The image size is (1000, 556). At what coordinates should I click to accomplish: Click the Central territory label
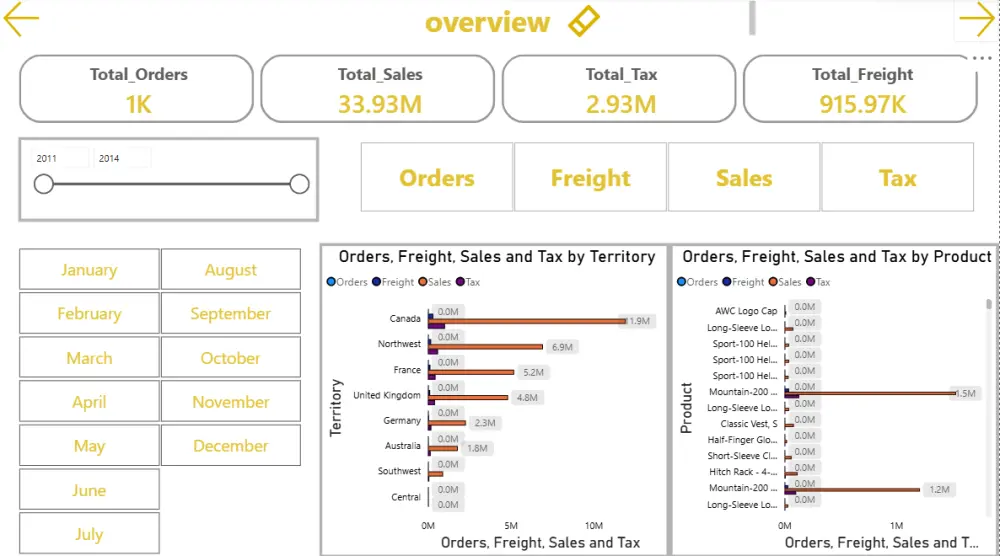[x=406, y=497]
